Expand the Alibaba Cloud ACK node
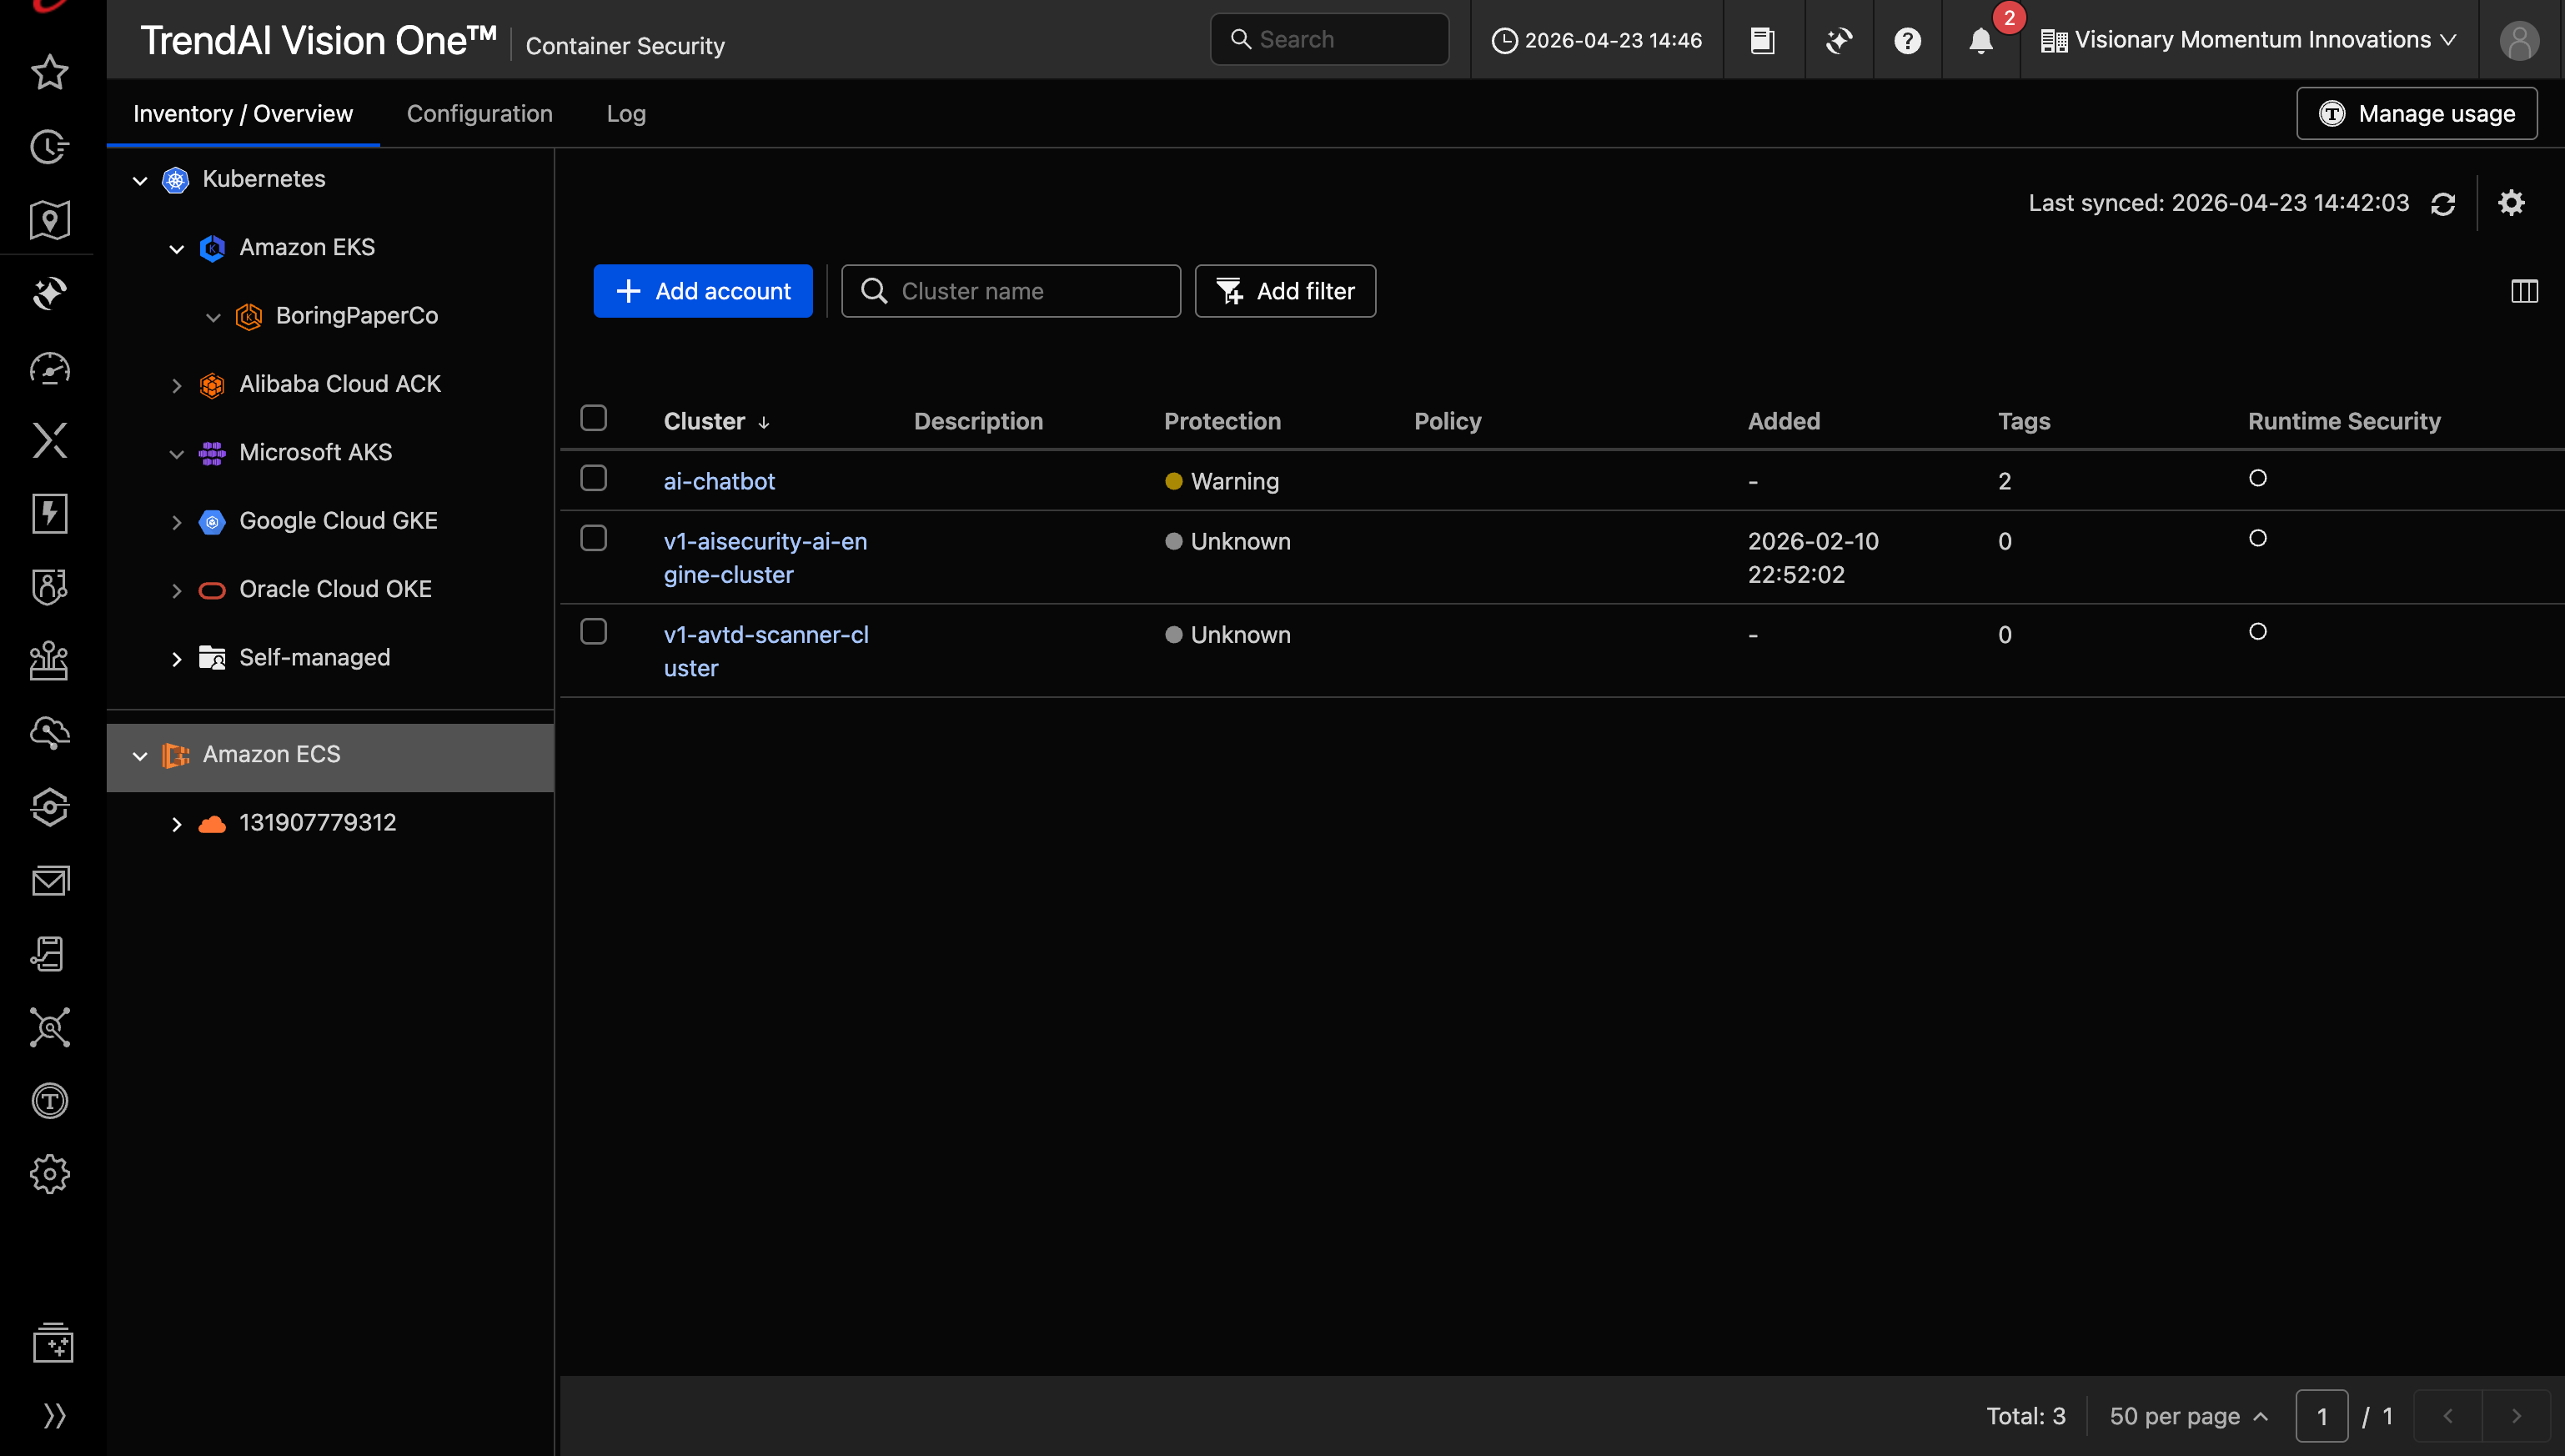Image resolution: width=2565 pixels, height=1456 pixels. tap(177, 386)
